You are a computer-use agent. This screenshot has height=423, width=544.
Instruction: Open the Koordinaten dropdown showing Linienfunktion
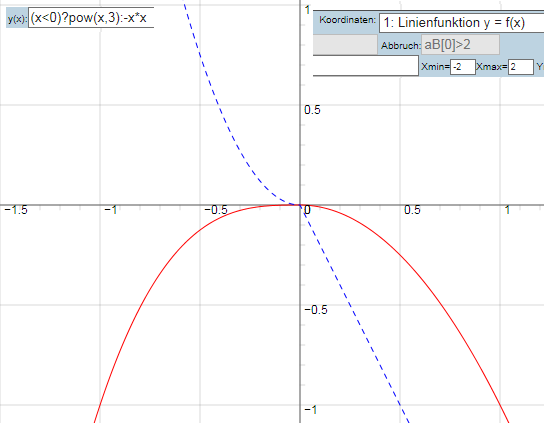[x=461, y=23]
